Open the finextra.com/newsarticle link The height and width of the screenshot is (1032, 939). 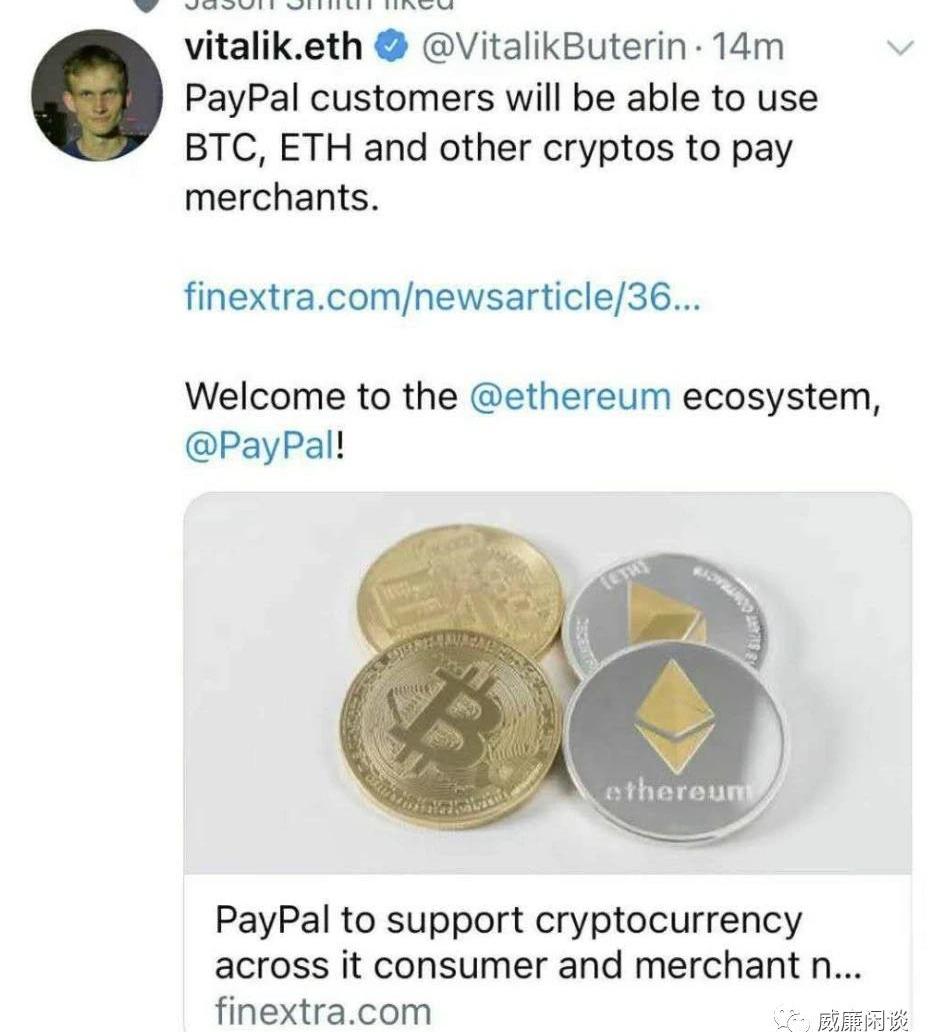coord(442,297)
